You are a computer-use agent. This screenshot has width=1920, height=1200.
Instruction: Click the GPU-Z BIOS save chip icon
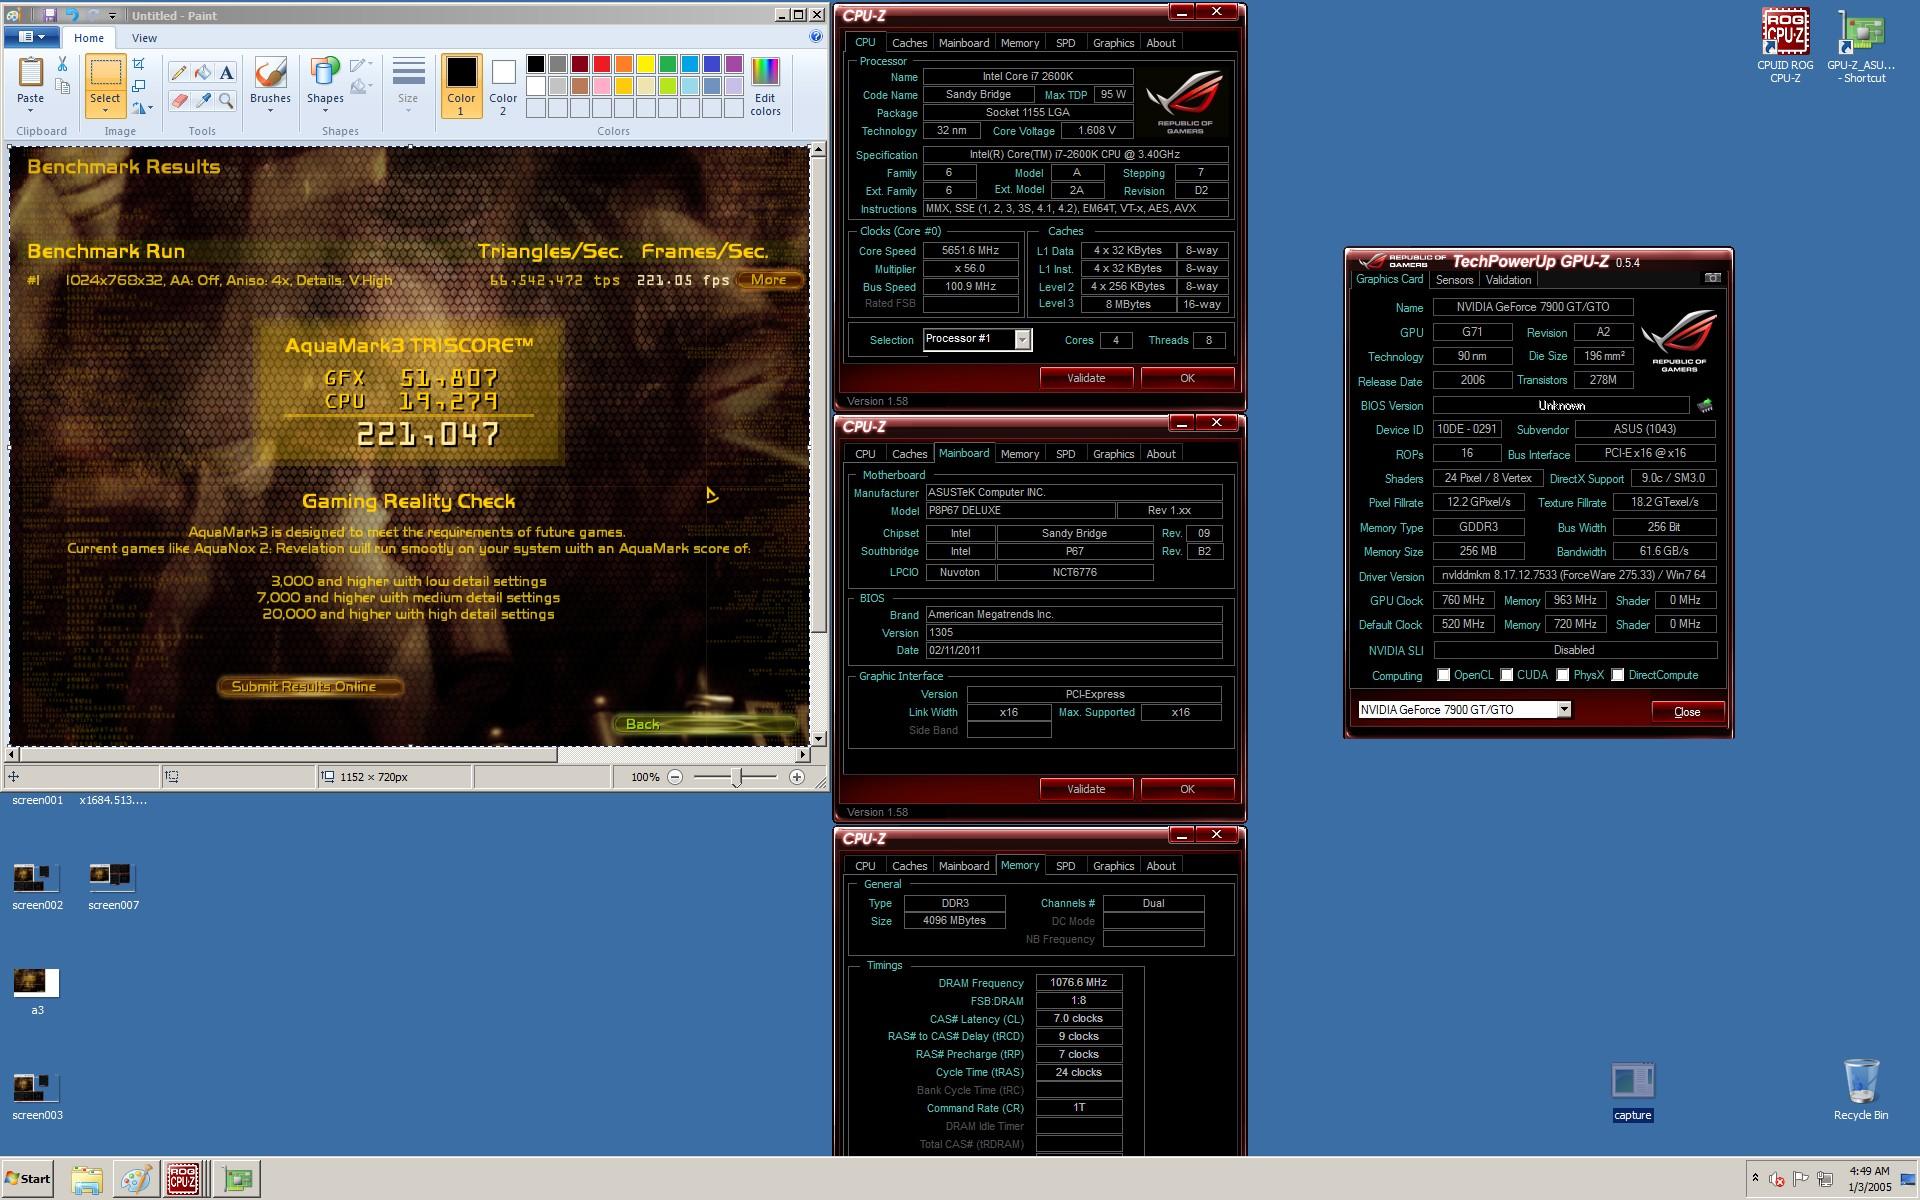(x=1705, y=405)
